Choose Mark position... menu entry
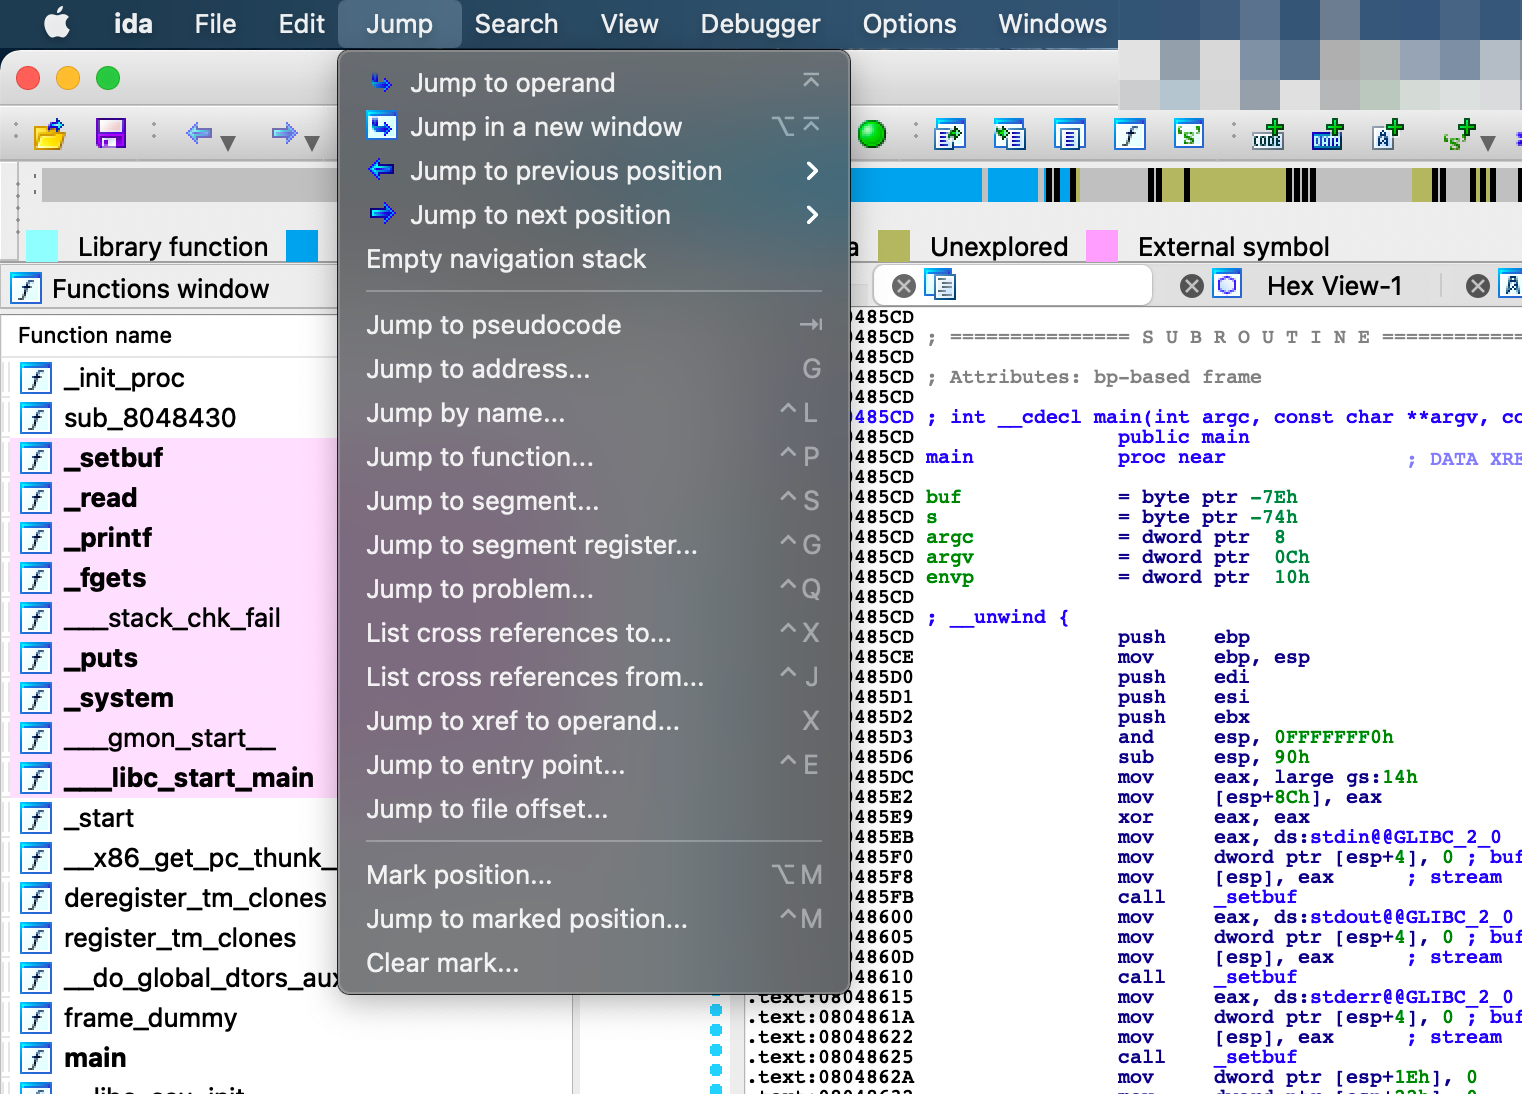Image resolution: width=1522 pixels, height=1094 pixels. pos(594,875)
